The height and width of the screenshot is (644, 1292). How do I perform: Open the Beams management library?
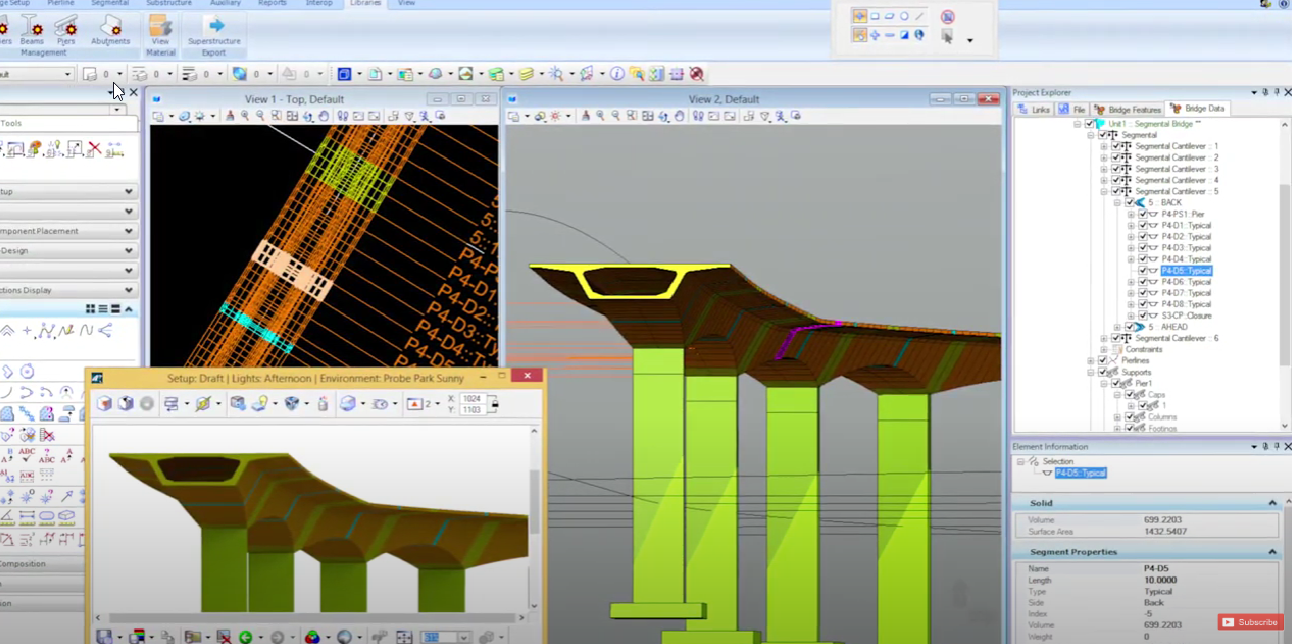30,27
